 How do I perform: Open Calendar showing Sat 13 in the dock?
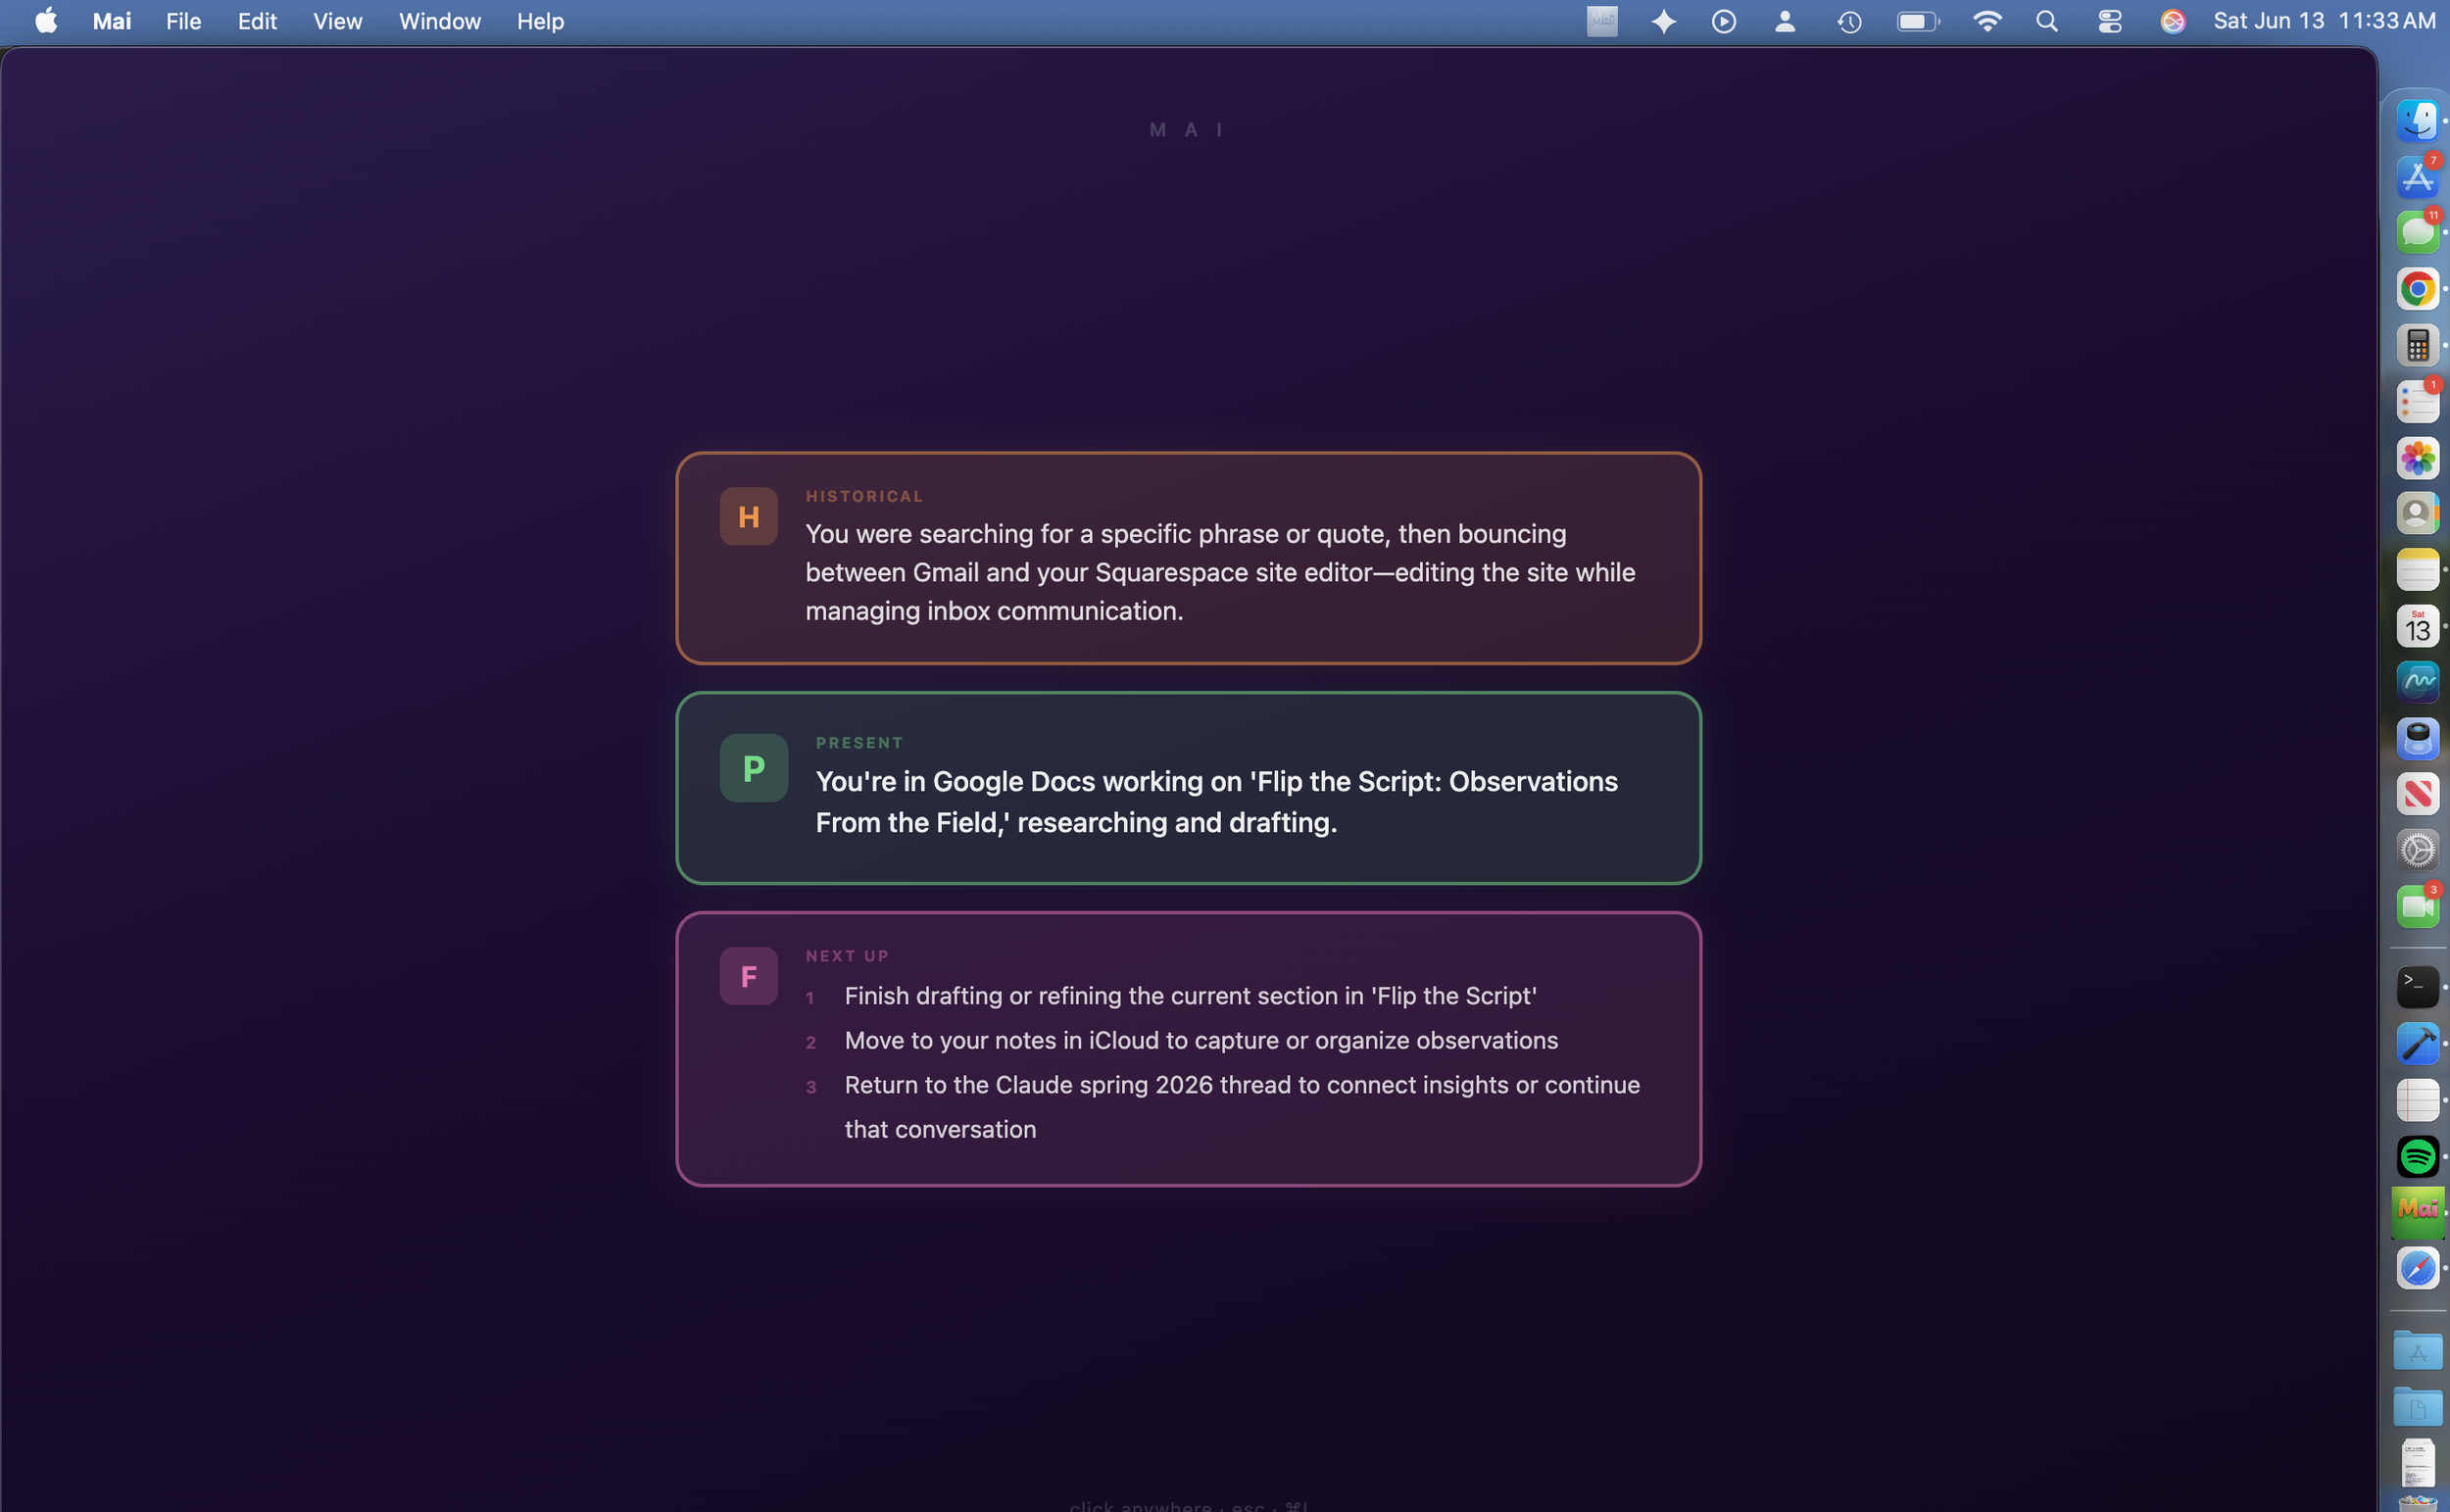[2417, 626]
